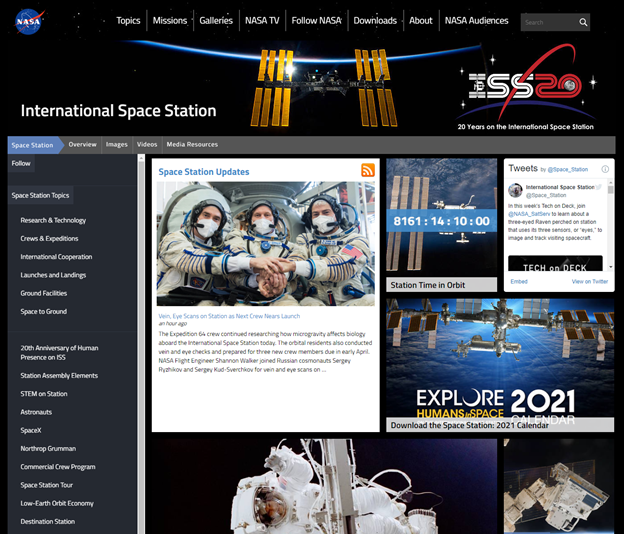Switch to the Overview tab
The width and height of the screenshot is (624, 534).
82,144
